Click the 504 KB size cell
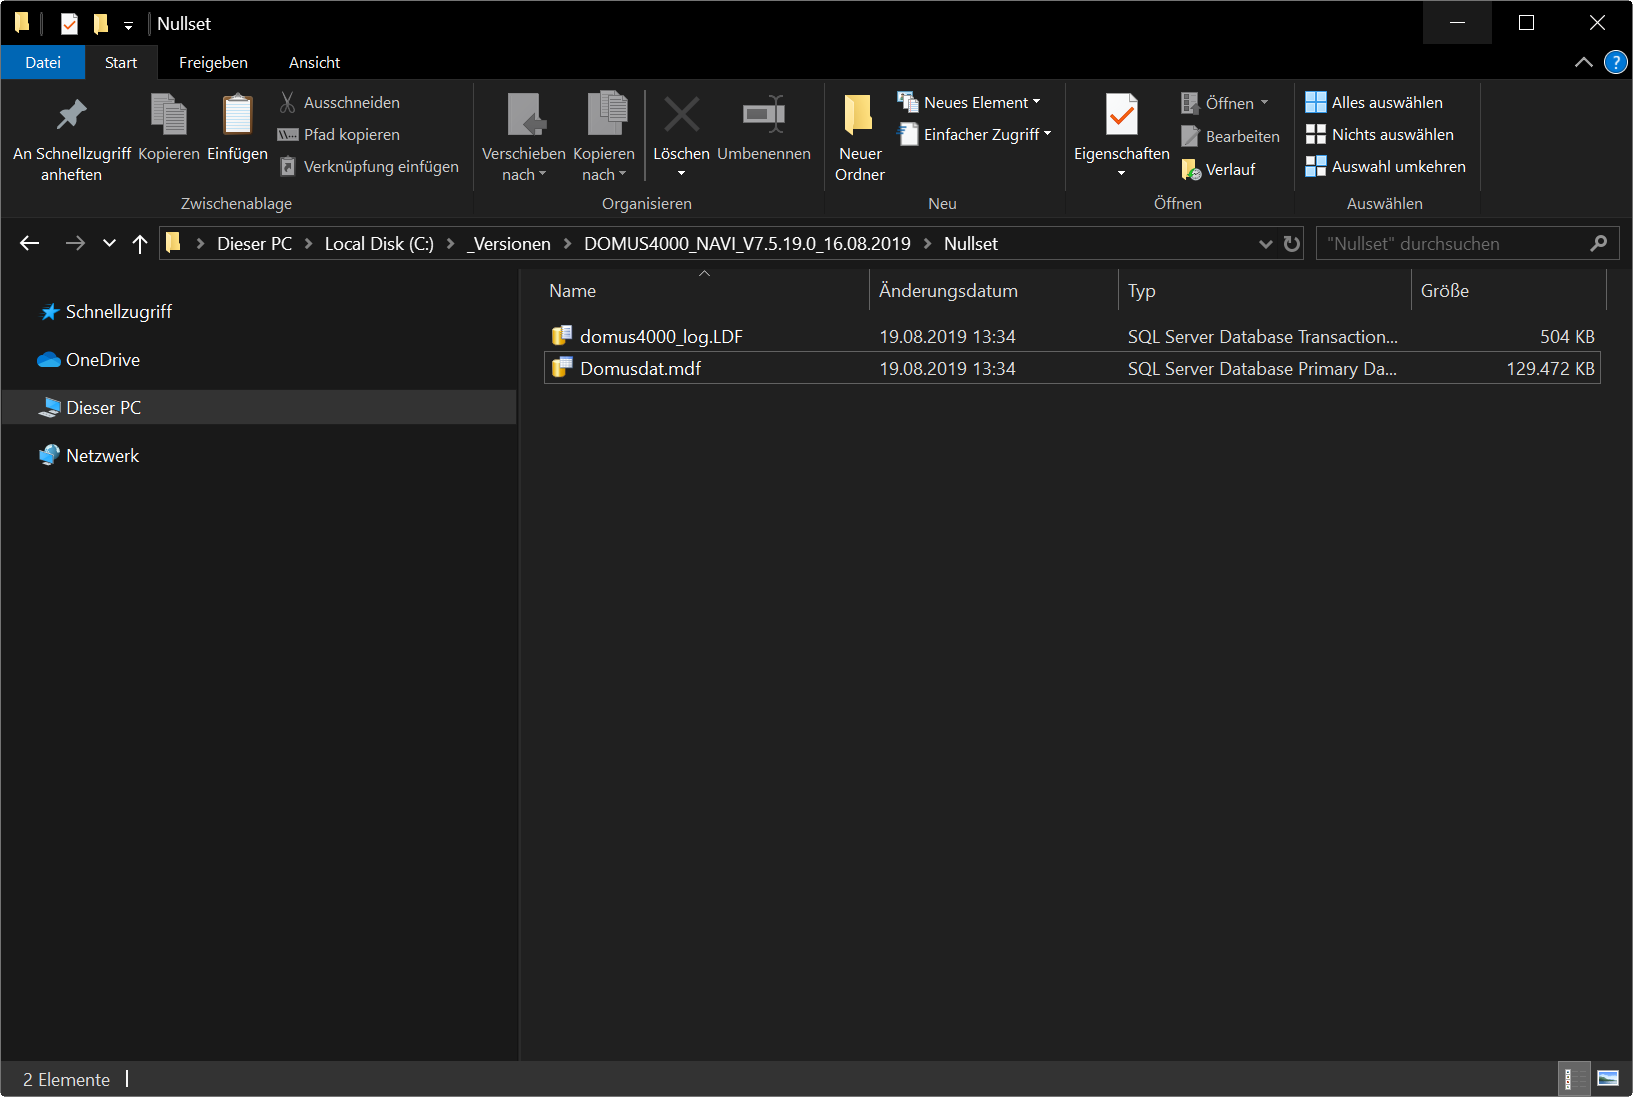1633x1097 pixels. [1567, 336]
